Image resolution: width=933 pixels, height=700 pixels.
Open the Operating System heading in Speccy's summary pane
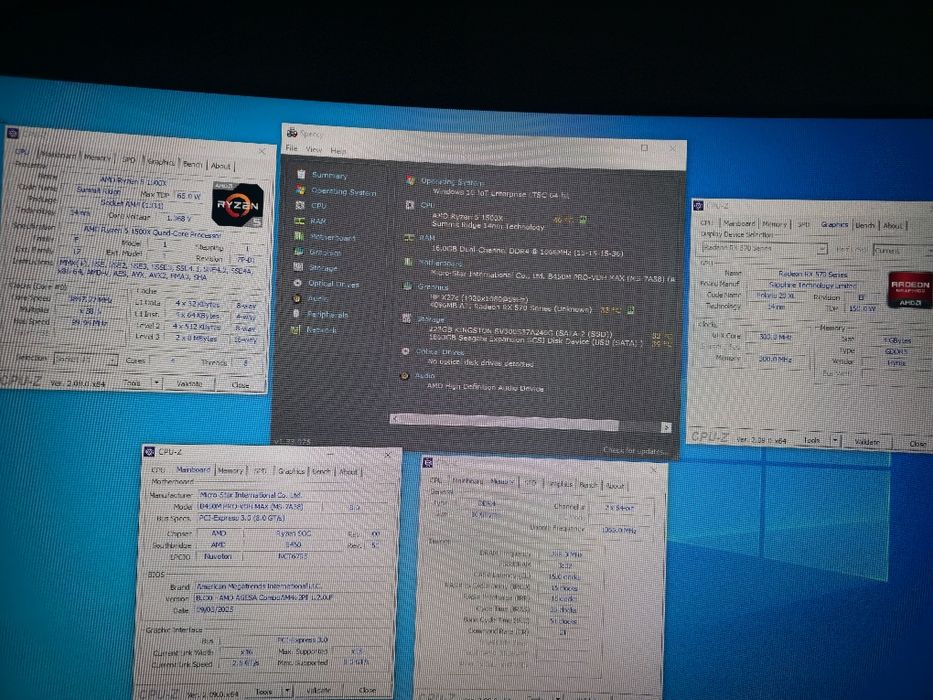[x=452, y=182]
